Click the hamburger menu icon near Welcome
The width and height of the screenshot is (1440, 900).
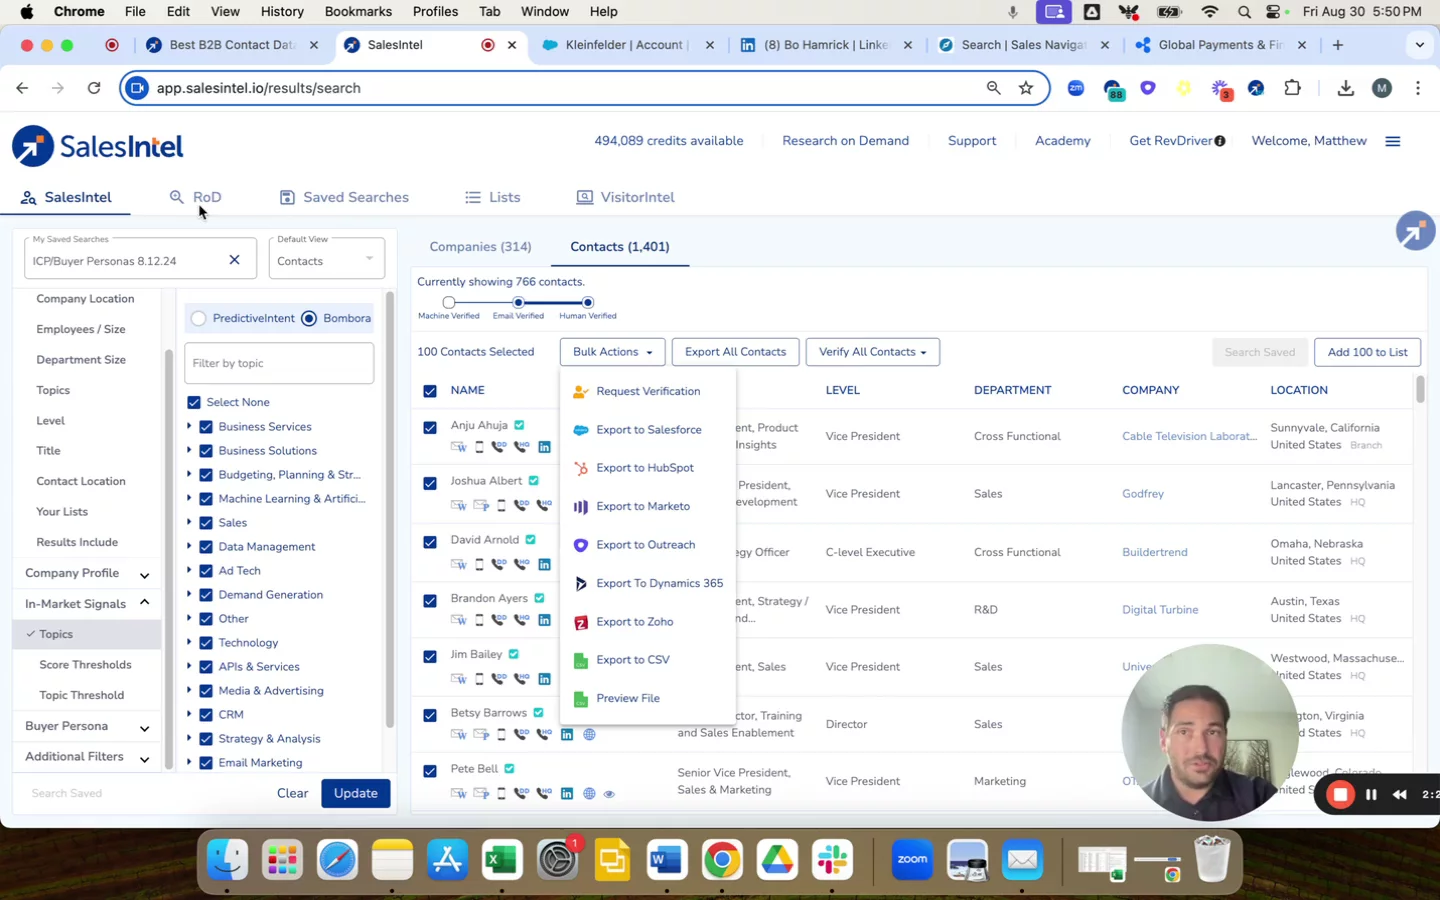pyautogui.click(x=1392, y=141)
